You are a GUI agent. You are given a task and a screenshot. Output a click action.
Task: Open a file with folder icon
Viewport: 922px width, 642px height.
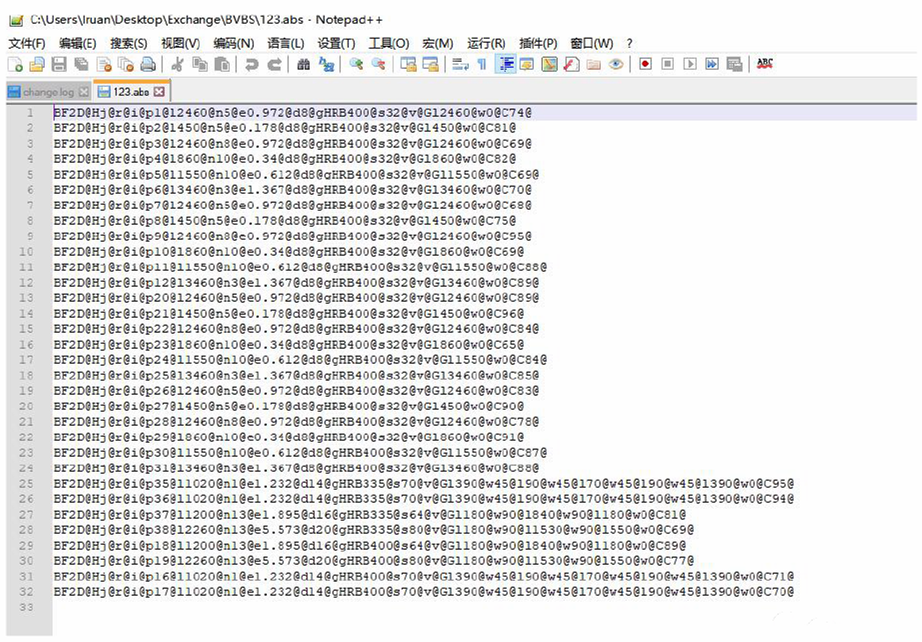[x=37, y=64]
